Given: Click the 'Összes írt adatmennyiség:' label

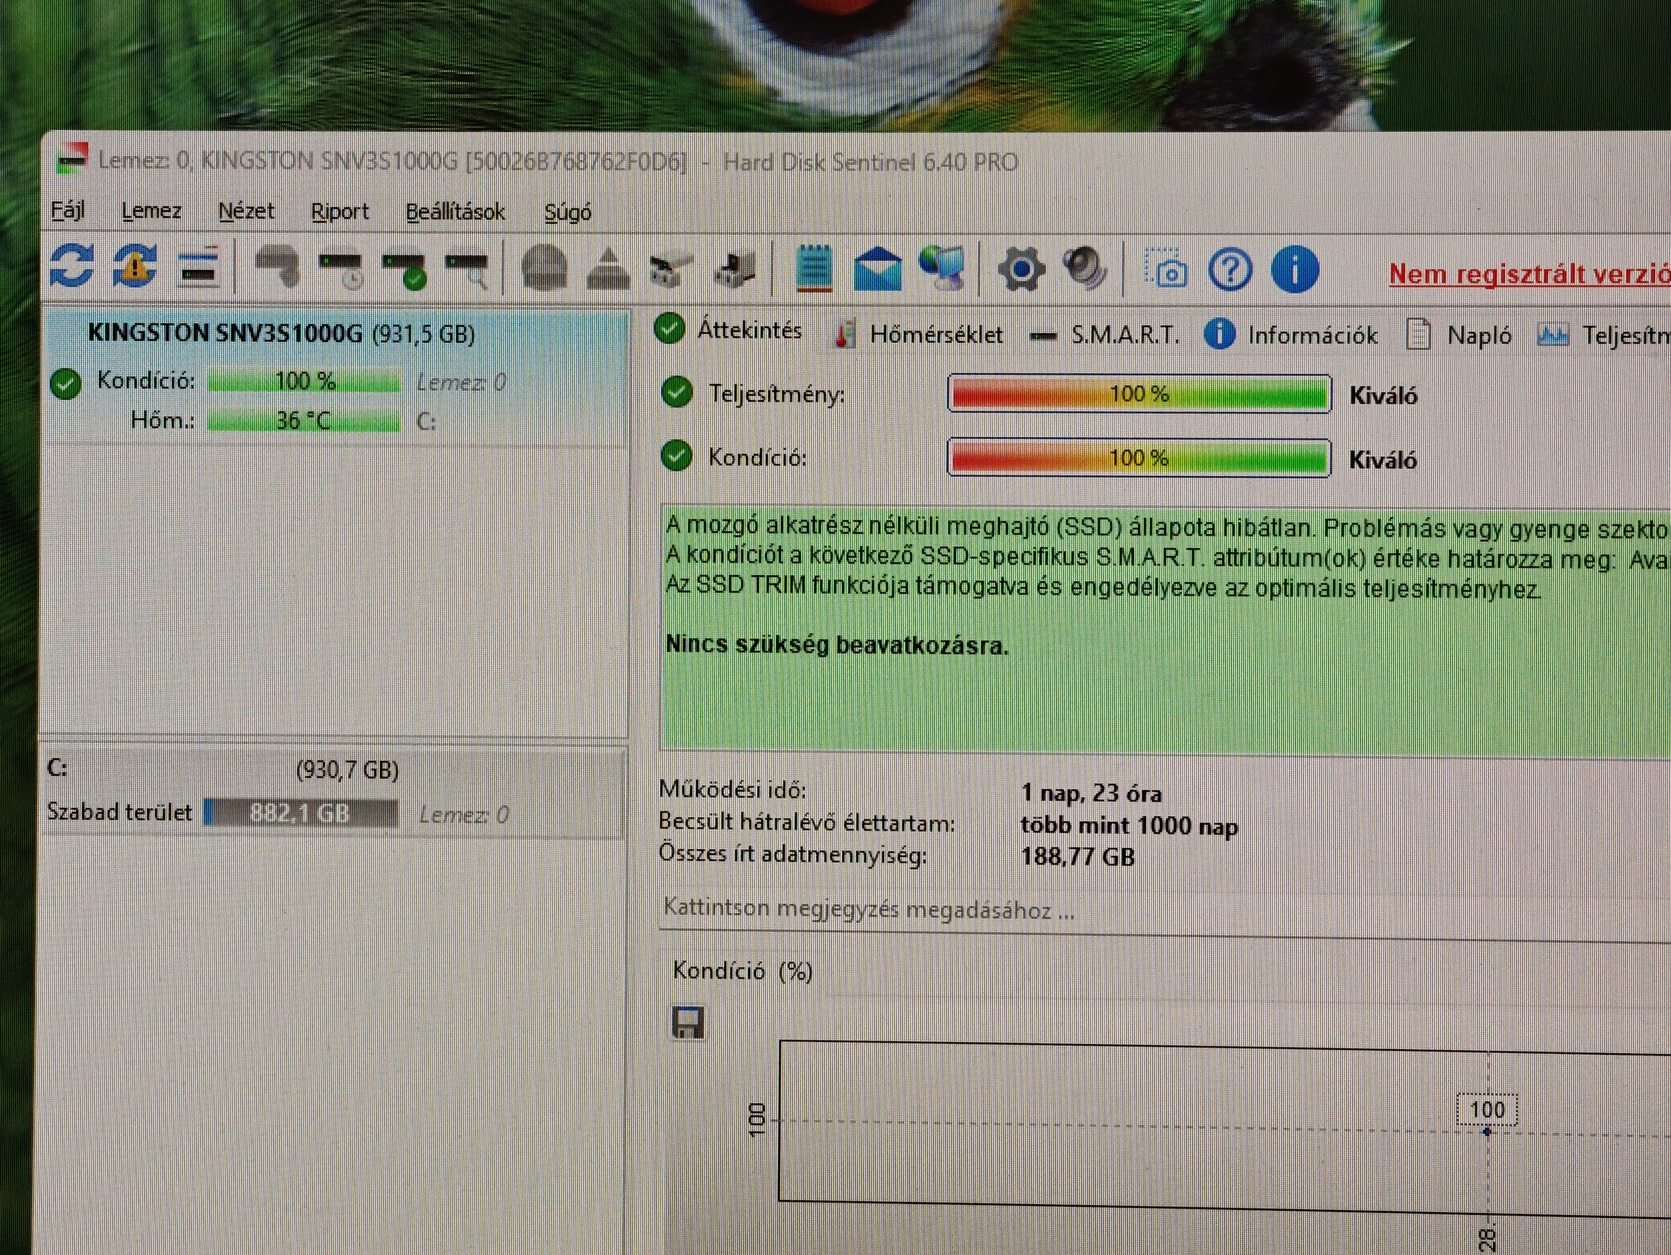Looking at the screenshot, I should [792, 854].
